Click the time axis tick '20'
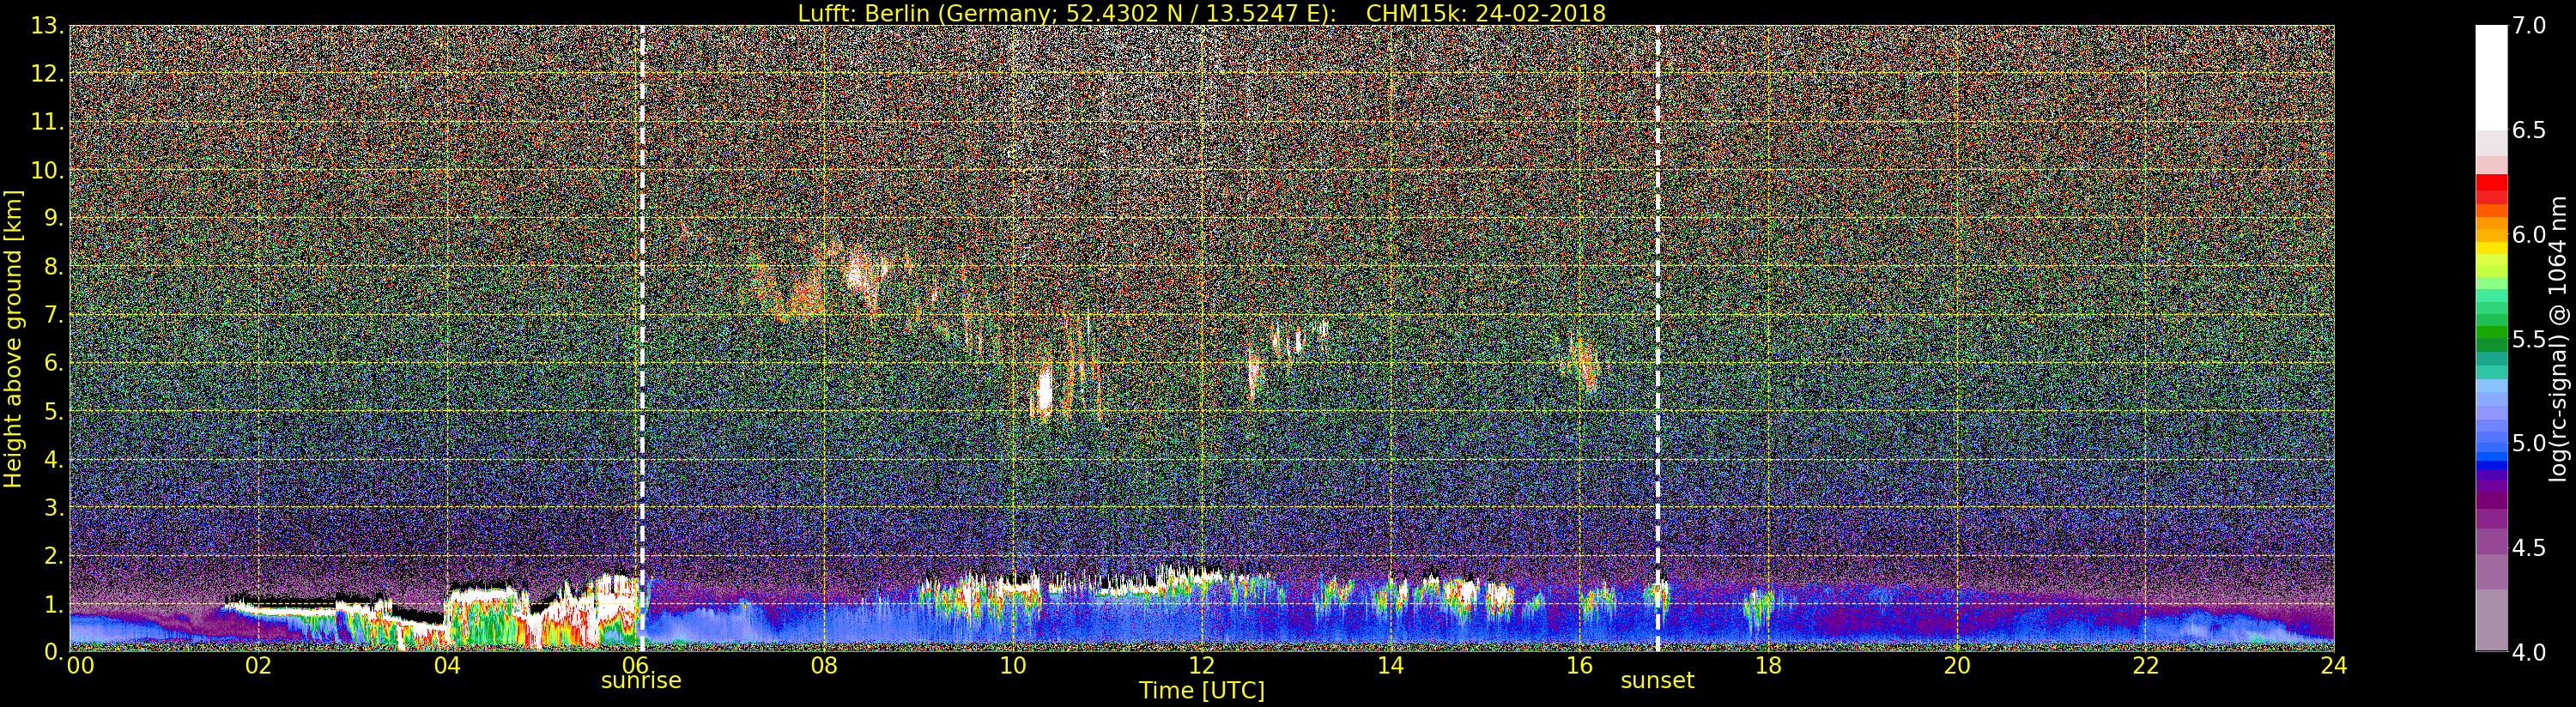The width and height of the screenshot is (2576, 707). pos(1957,666)
